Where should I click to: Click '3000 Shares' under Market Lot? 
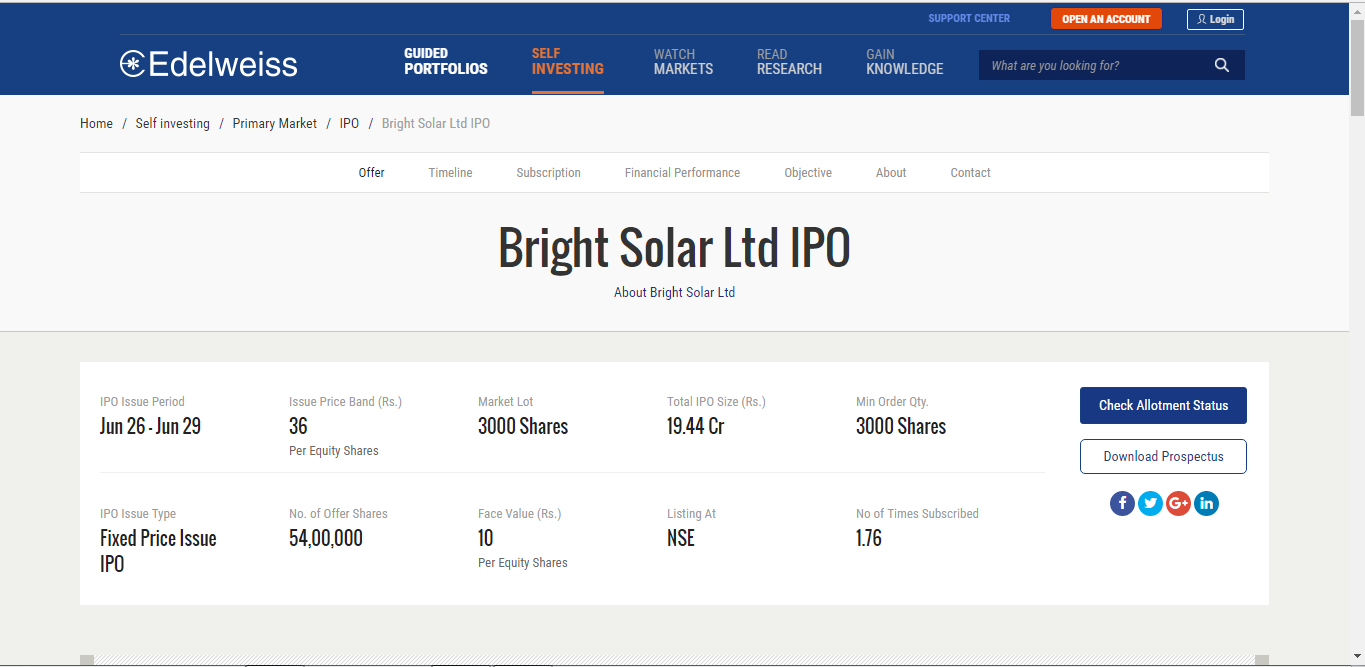pos(523,426)
